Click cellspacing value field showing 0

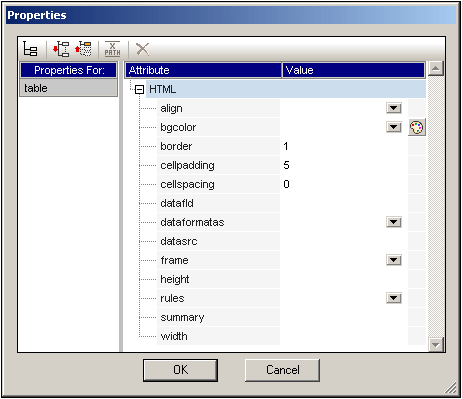point(344,184)
